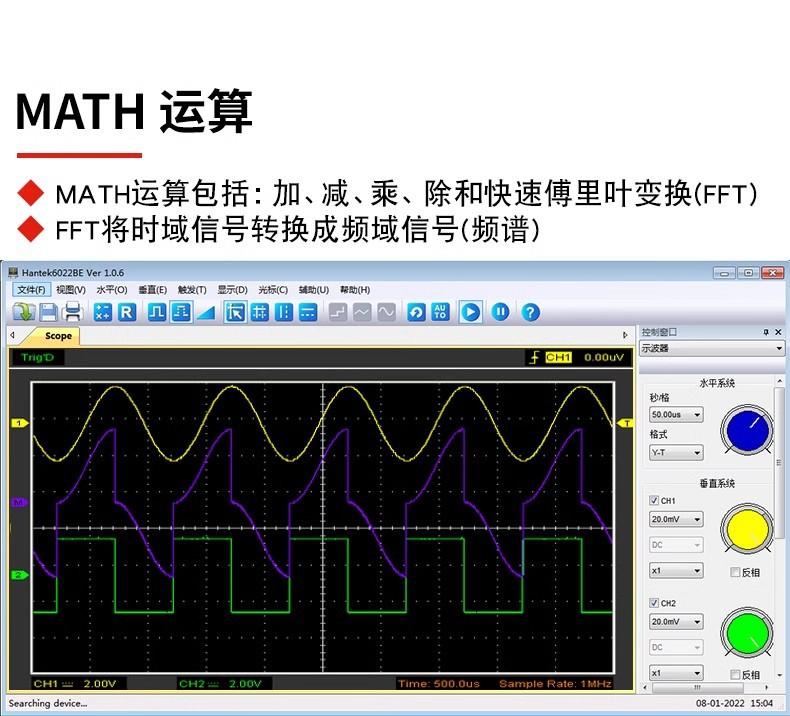
Task: Click the AUTO setup toolbar icon
Action: (440, 312)
